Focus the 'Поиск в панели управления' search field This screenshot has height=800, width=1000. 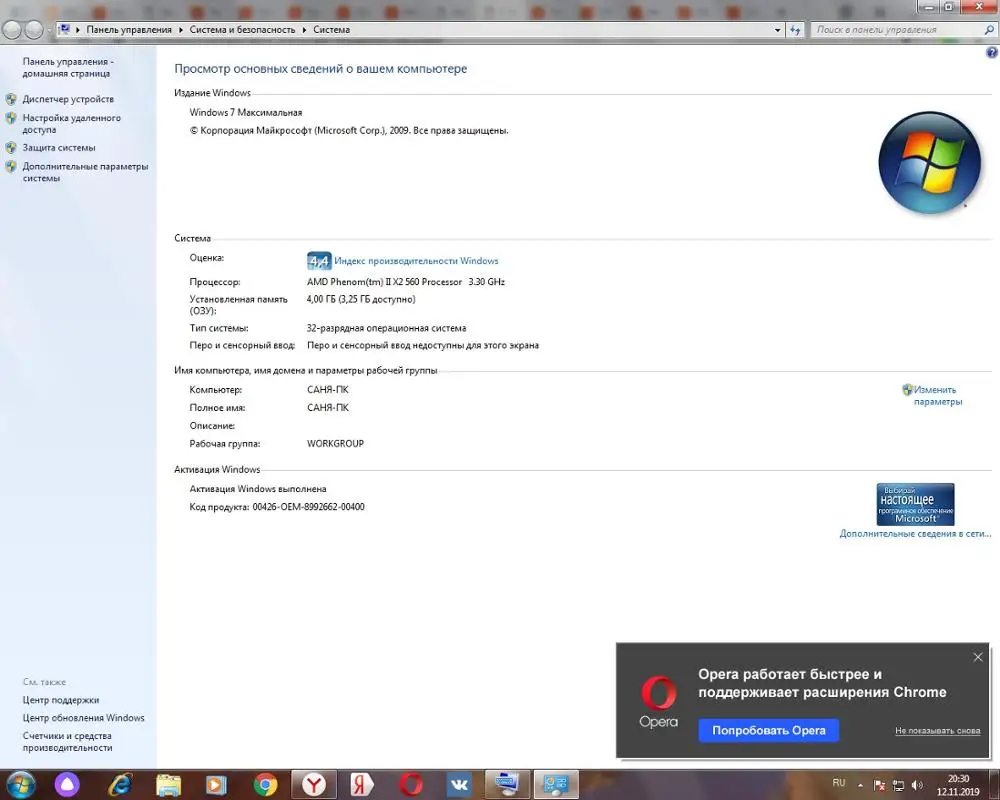(x=896, y=29)
